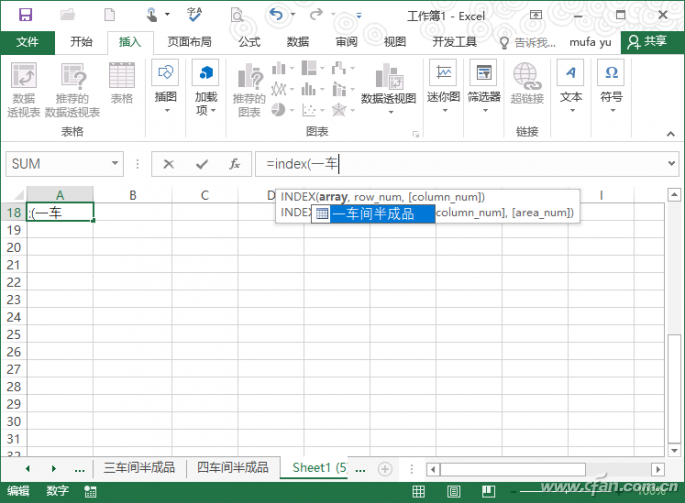
Task: Click the vertical scrollbar up arrow
Action: coord(674,194)
